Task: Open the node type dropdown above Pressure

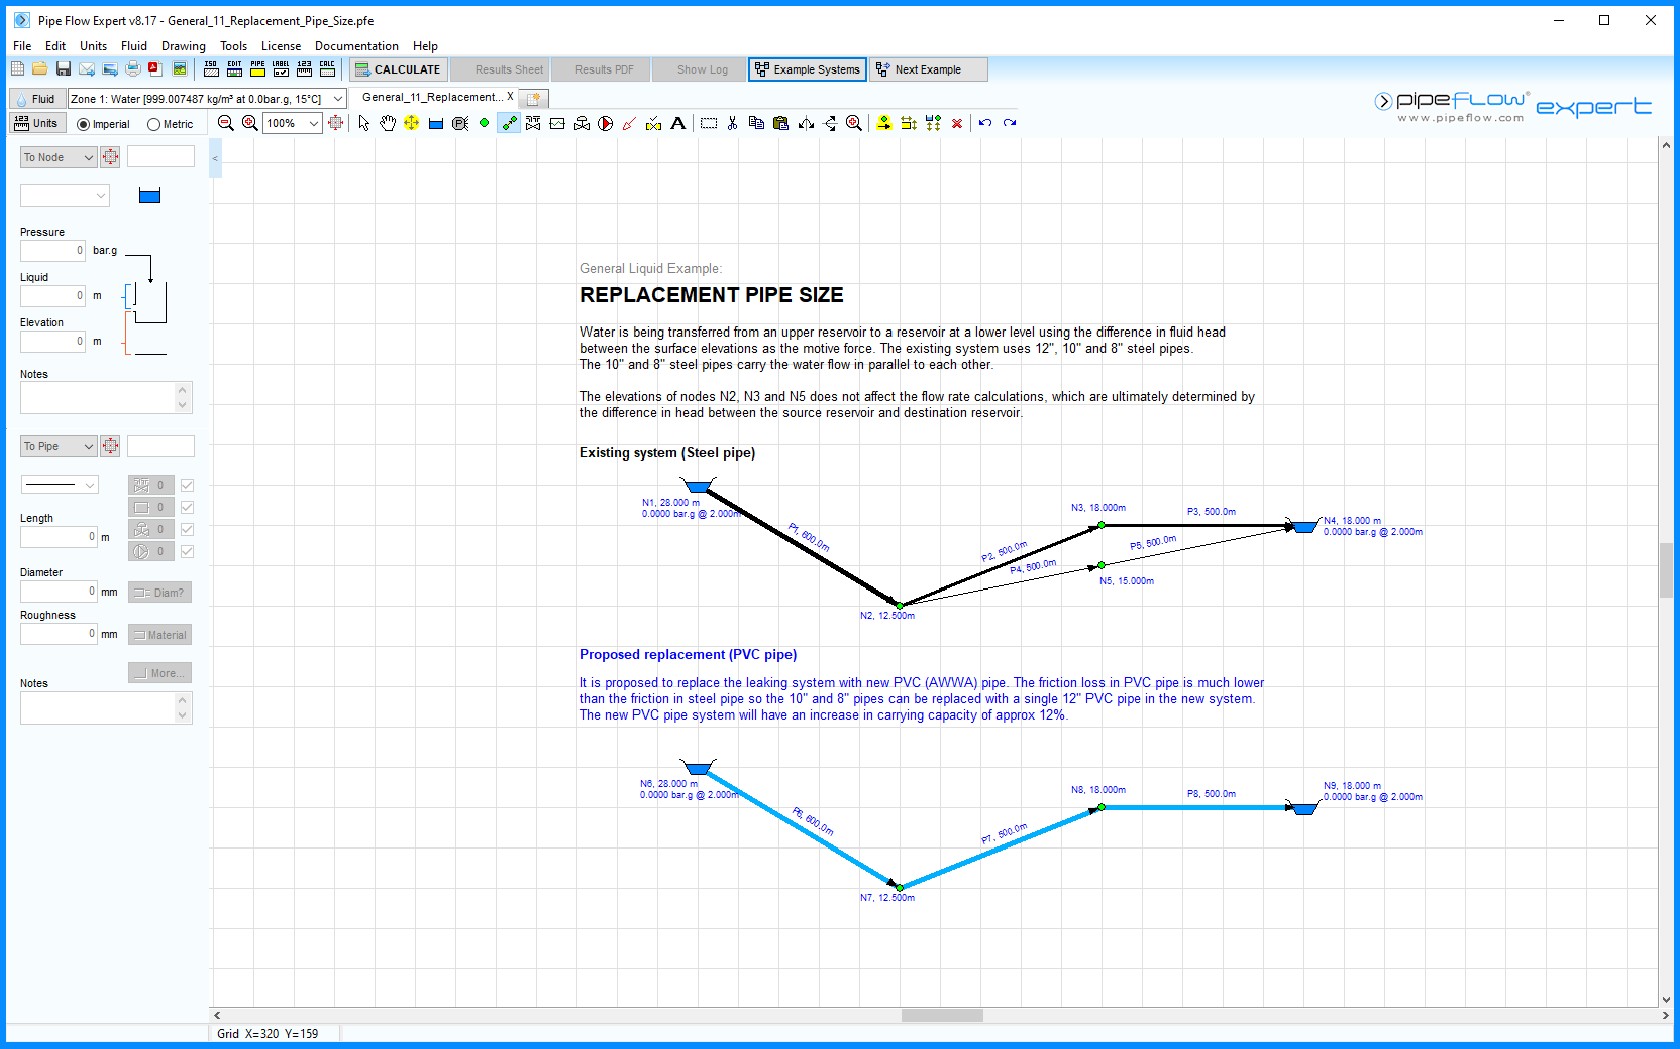Action: [65, 196]
